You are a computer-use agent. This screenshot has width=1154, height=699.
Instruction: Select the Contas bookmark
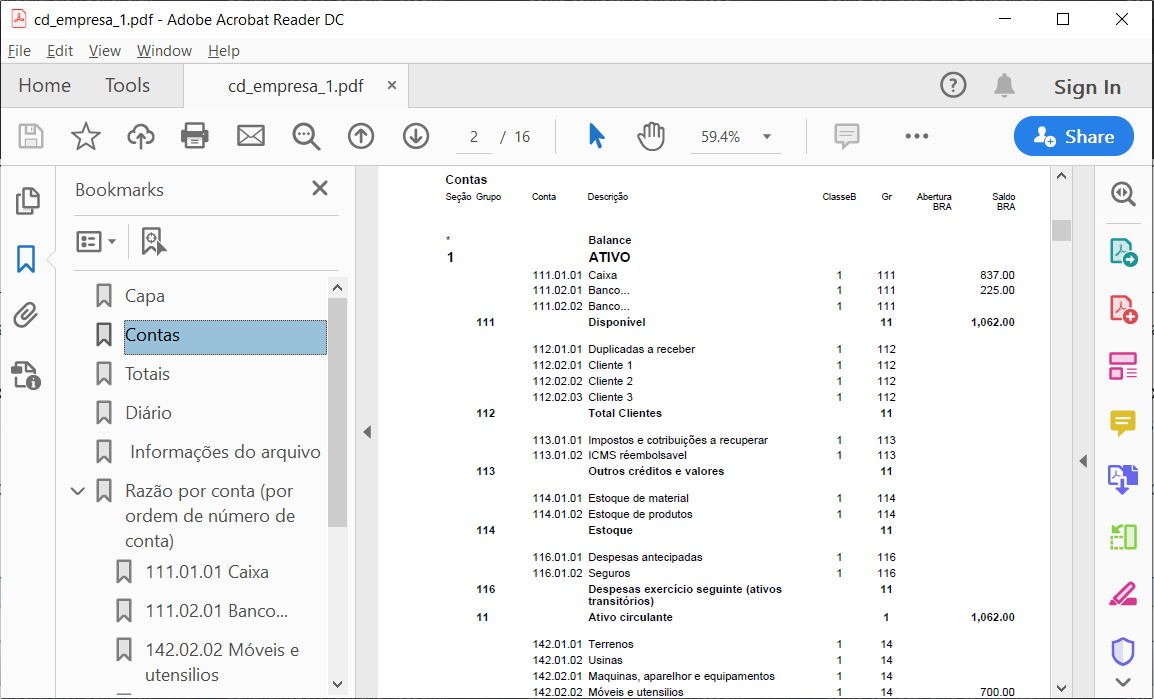coord(225,335)
